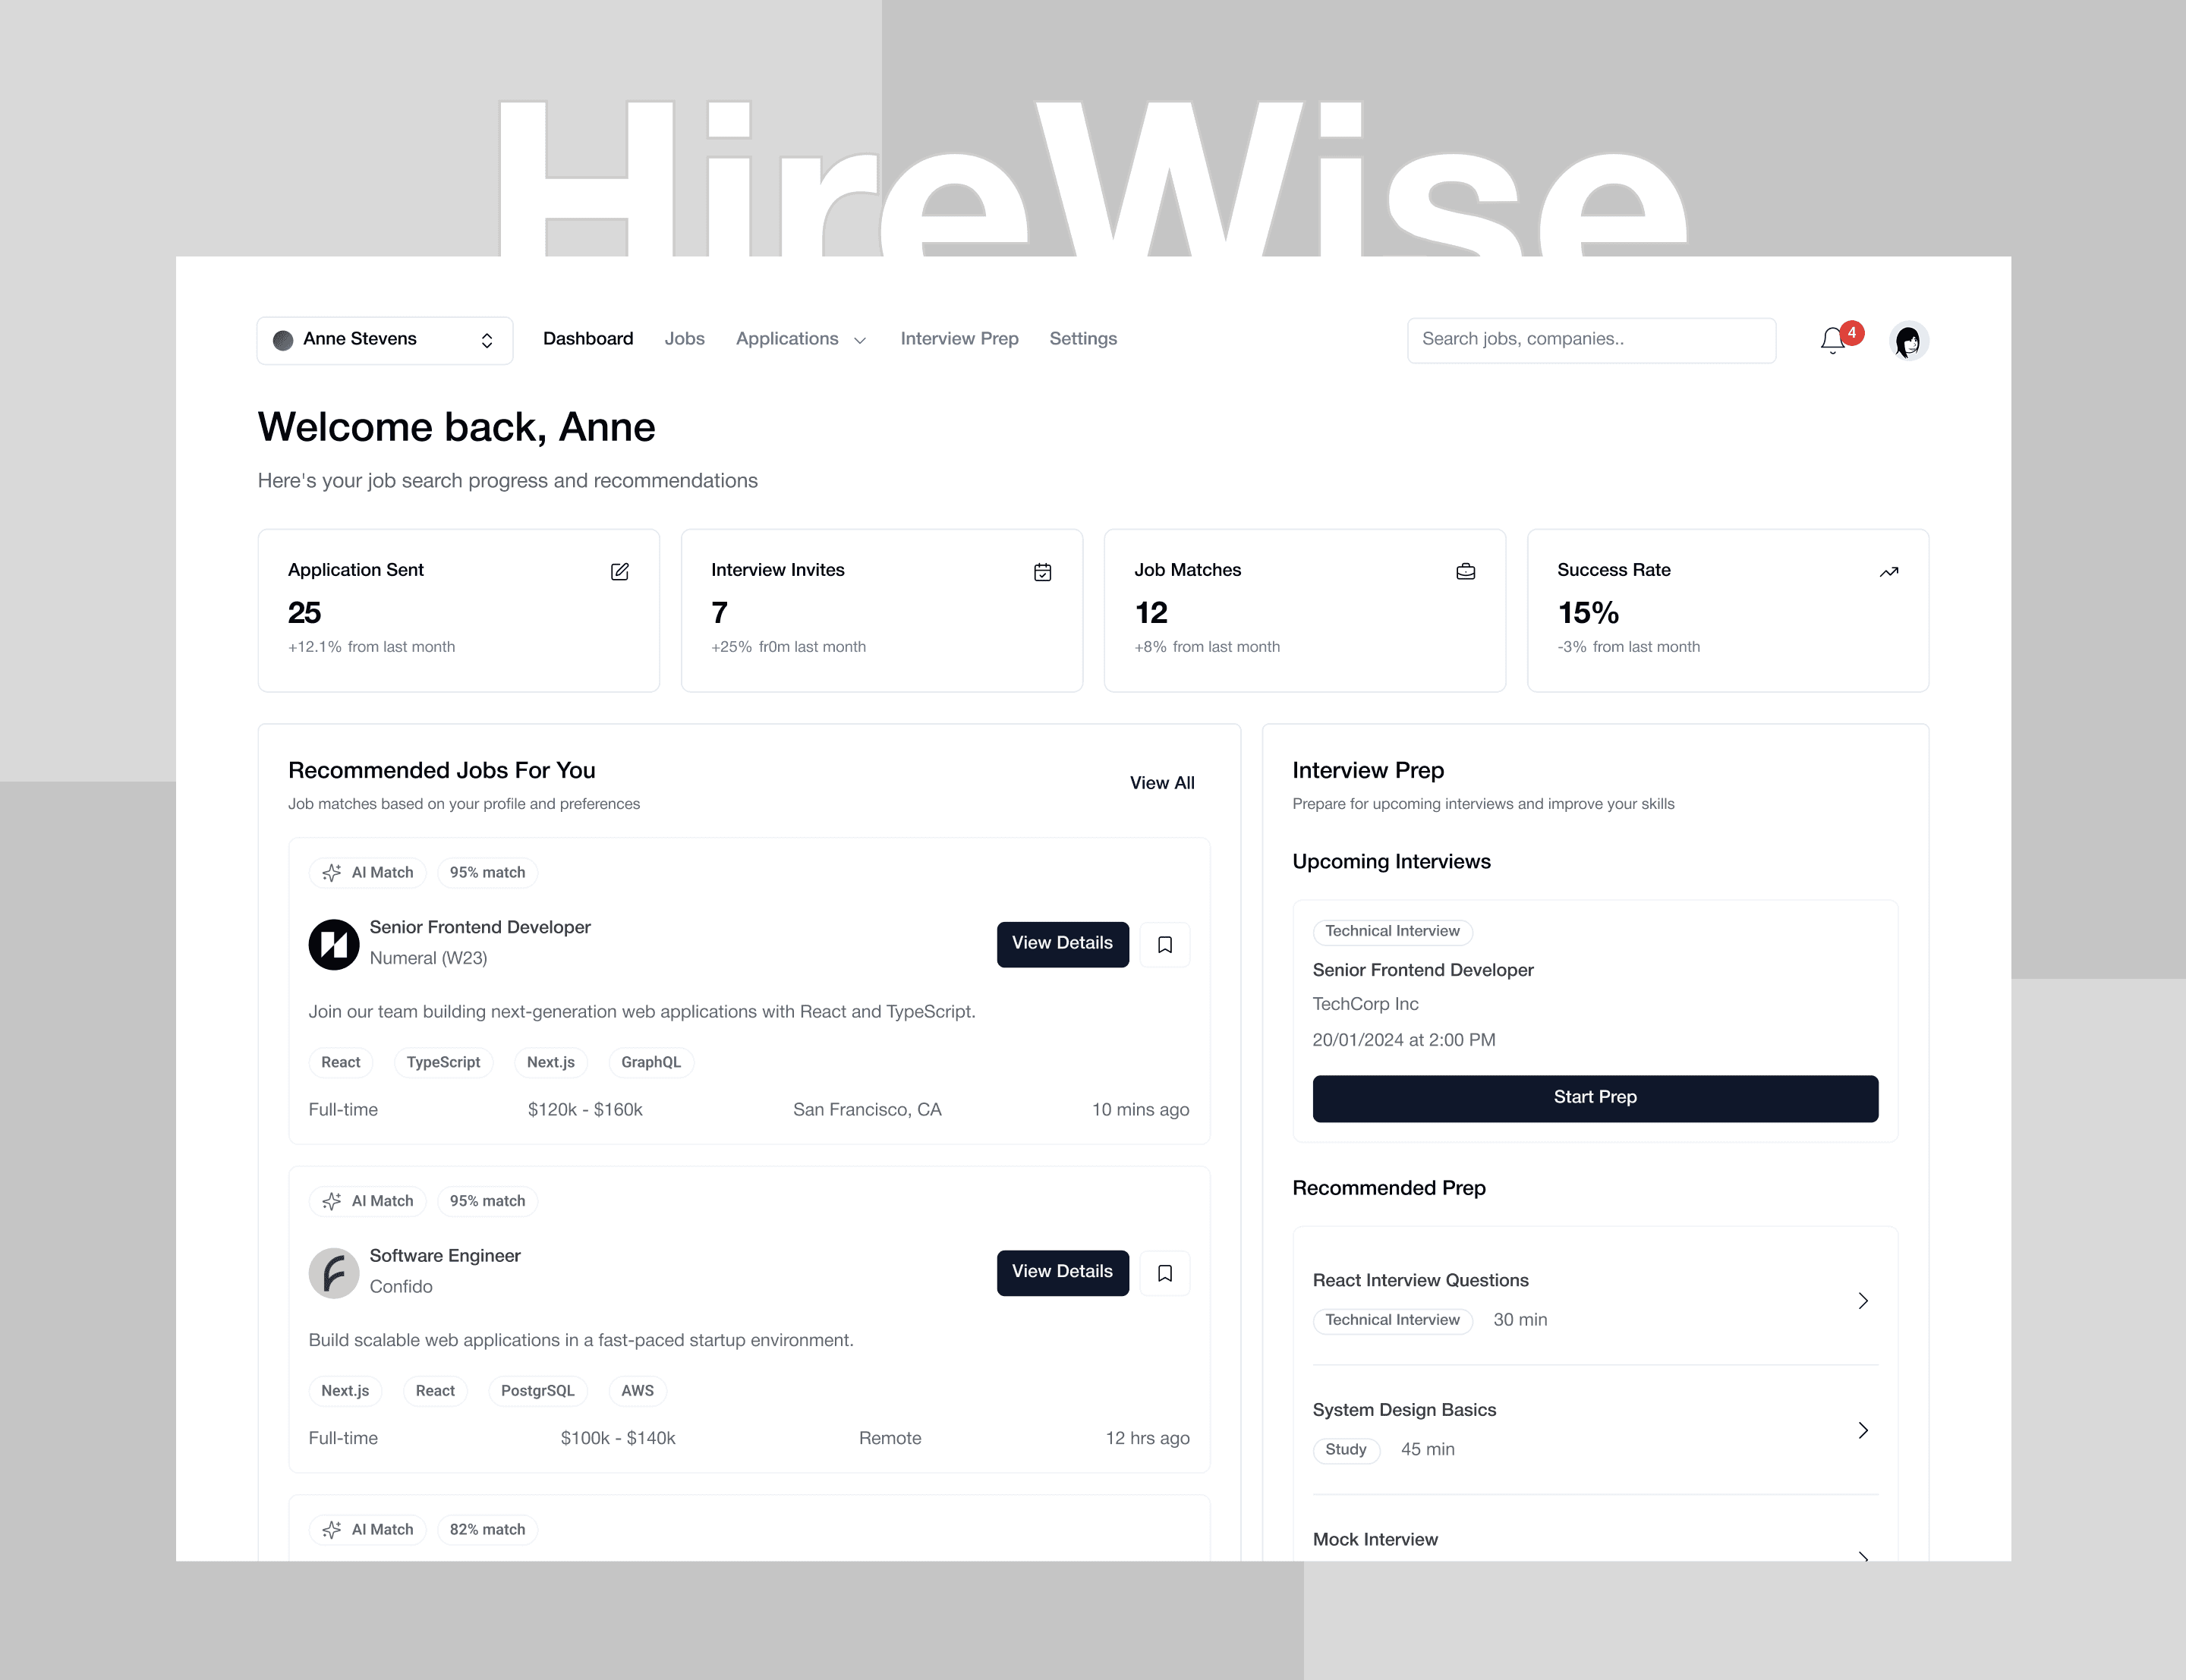Screen dimensions: 2186x1680
Task: Click the 95% match tag on Numeral job
Action: pyautogui.click(x=487, y=872)
